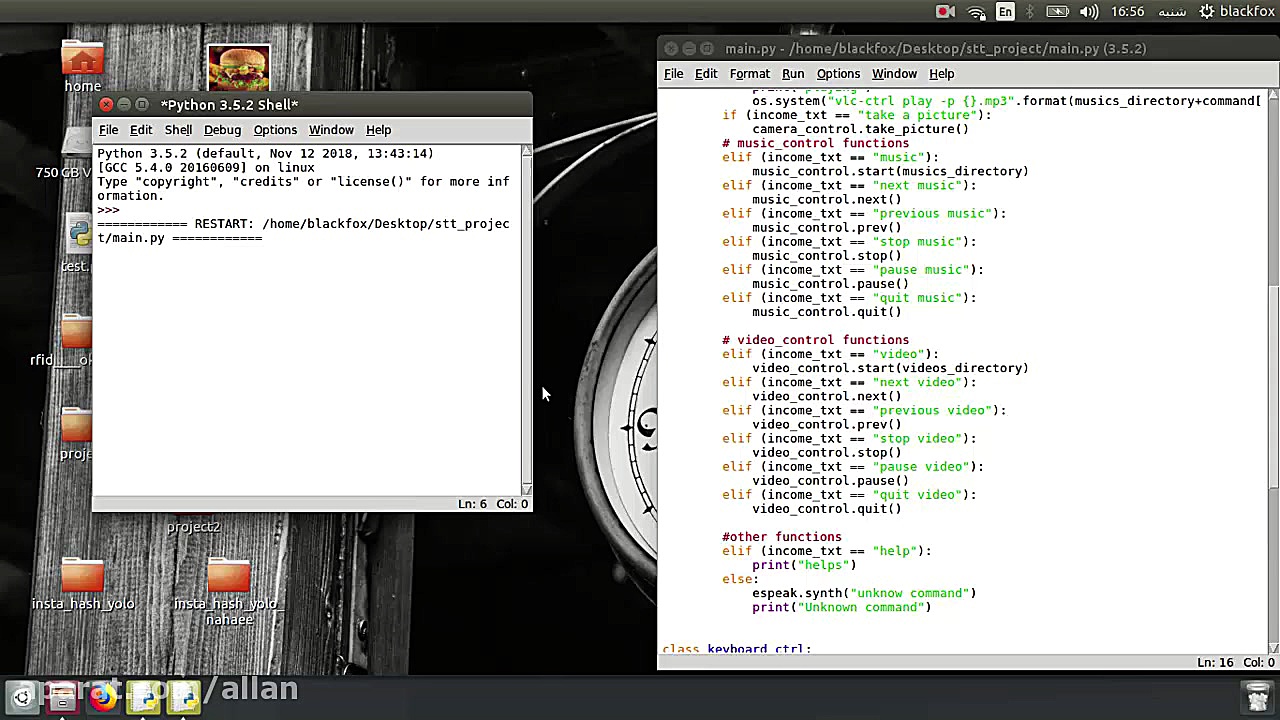
Task: Open the sound volume indicator
Action: (1089, 12)
